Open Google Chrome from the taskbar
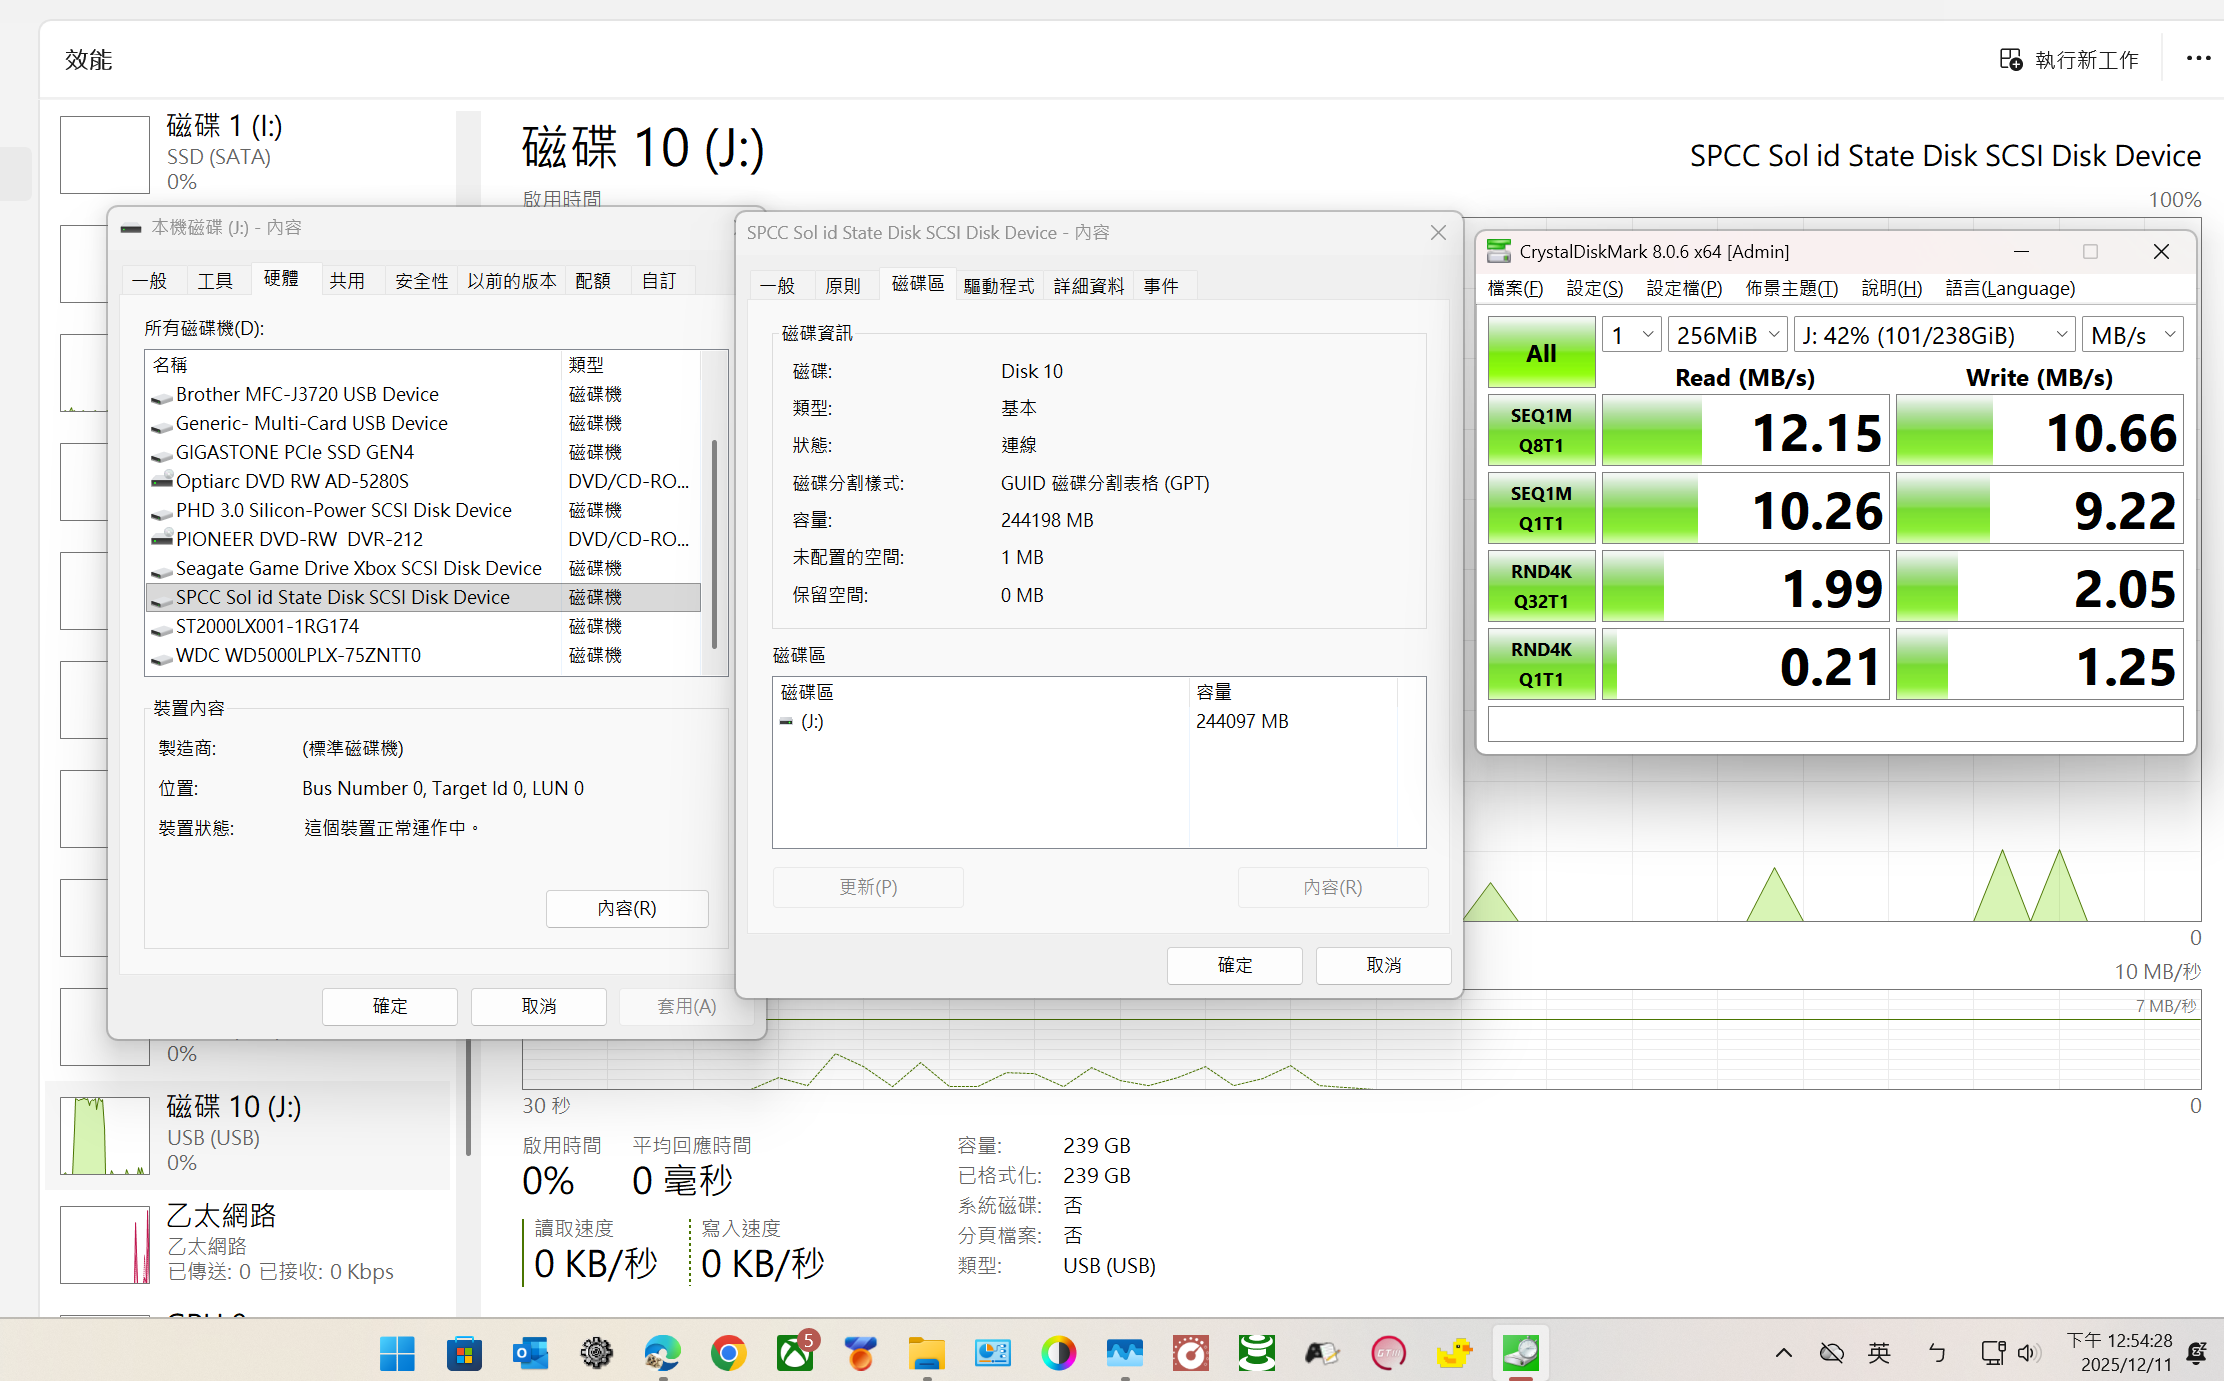Screen dimensions: 2224x1381 (728, 1353)
